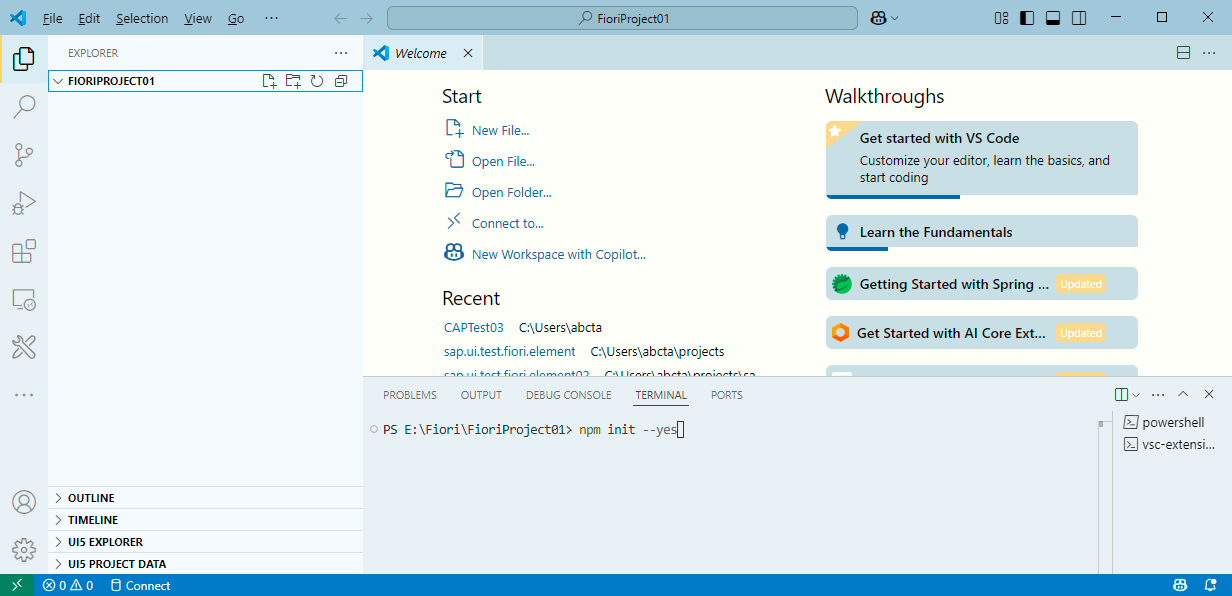Open editor More Actions ellipsis
The height and width of the screenshot is (596, 1232).
(1209, 53)
